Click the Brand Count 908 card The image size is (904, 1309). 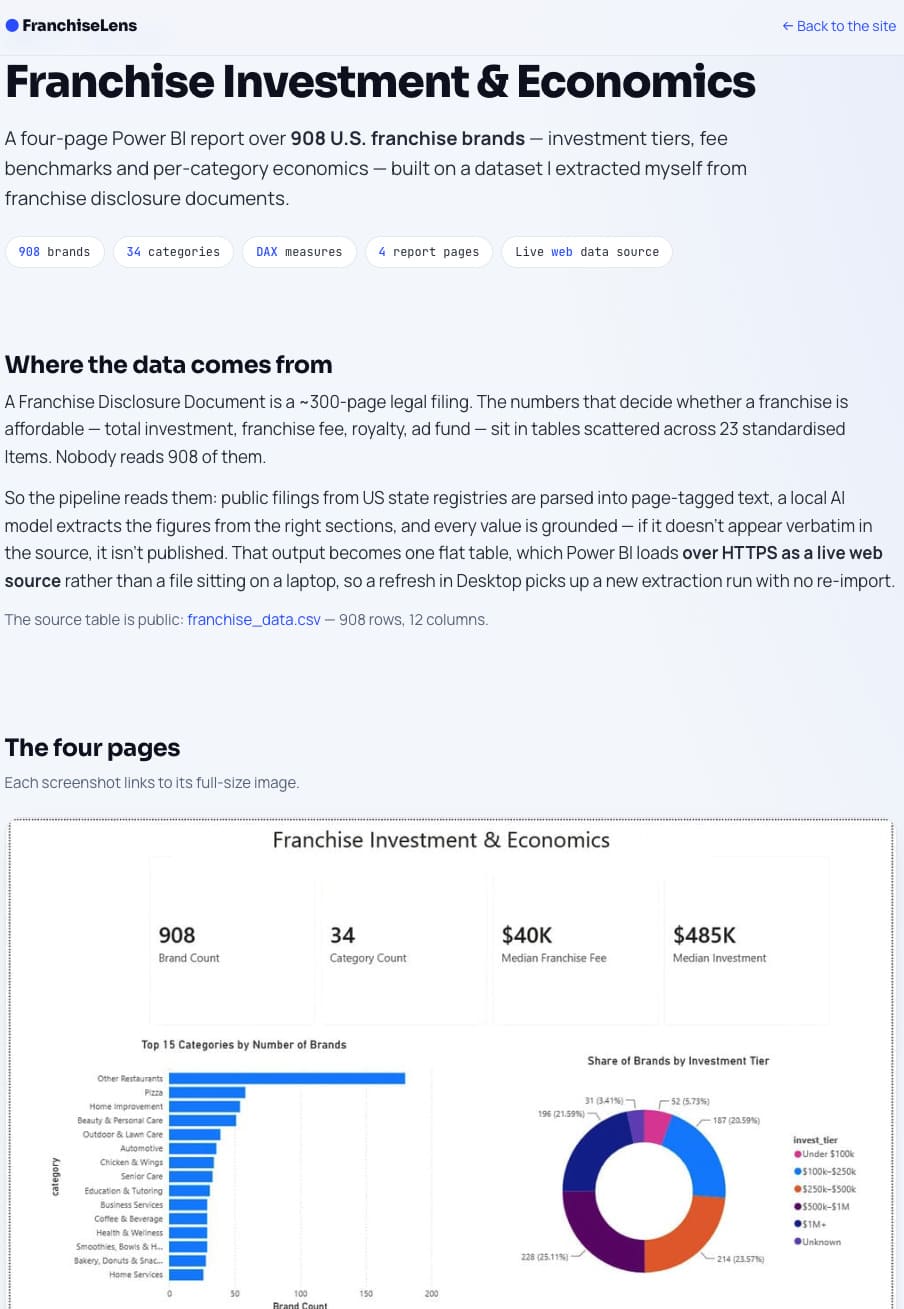231,942
